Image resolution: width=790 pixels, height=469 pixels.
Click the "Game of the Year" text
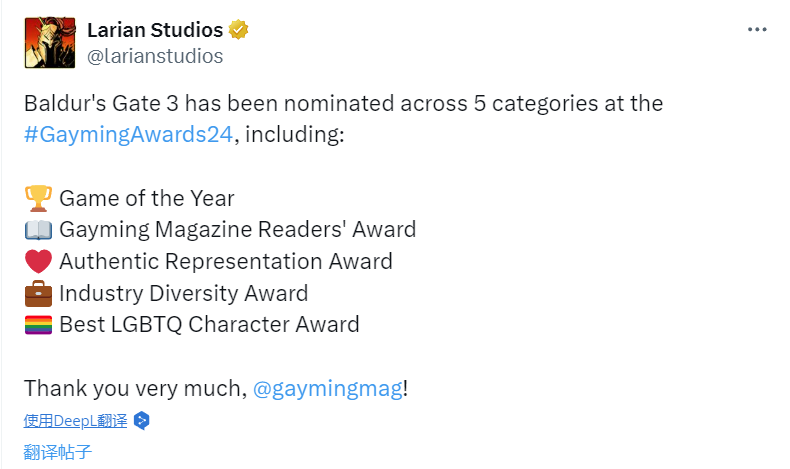pyautogui.click(x=147, y=198)
